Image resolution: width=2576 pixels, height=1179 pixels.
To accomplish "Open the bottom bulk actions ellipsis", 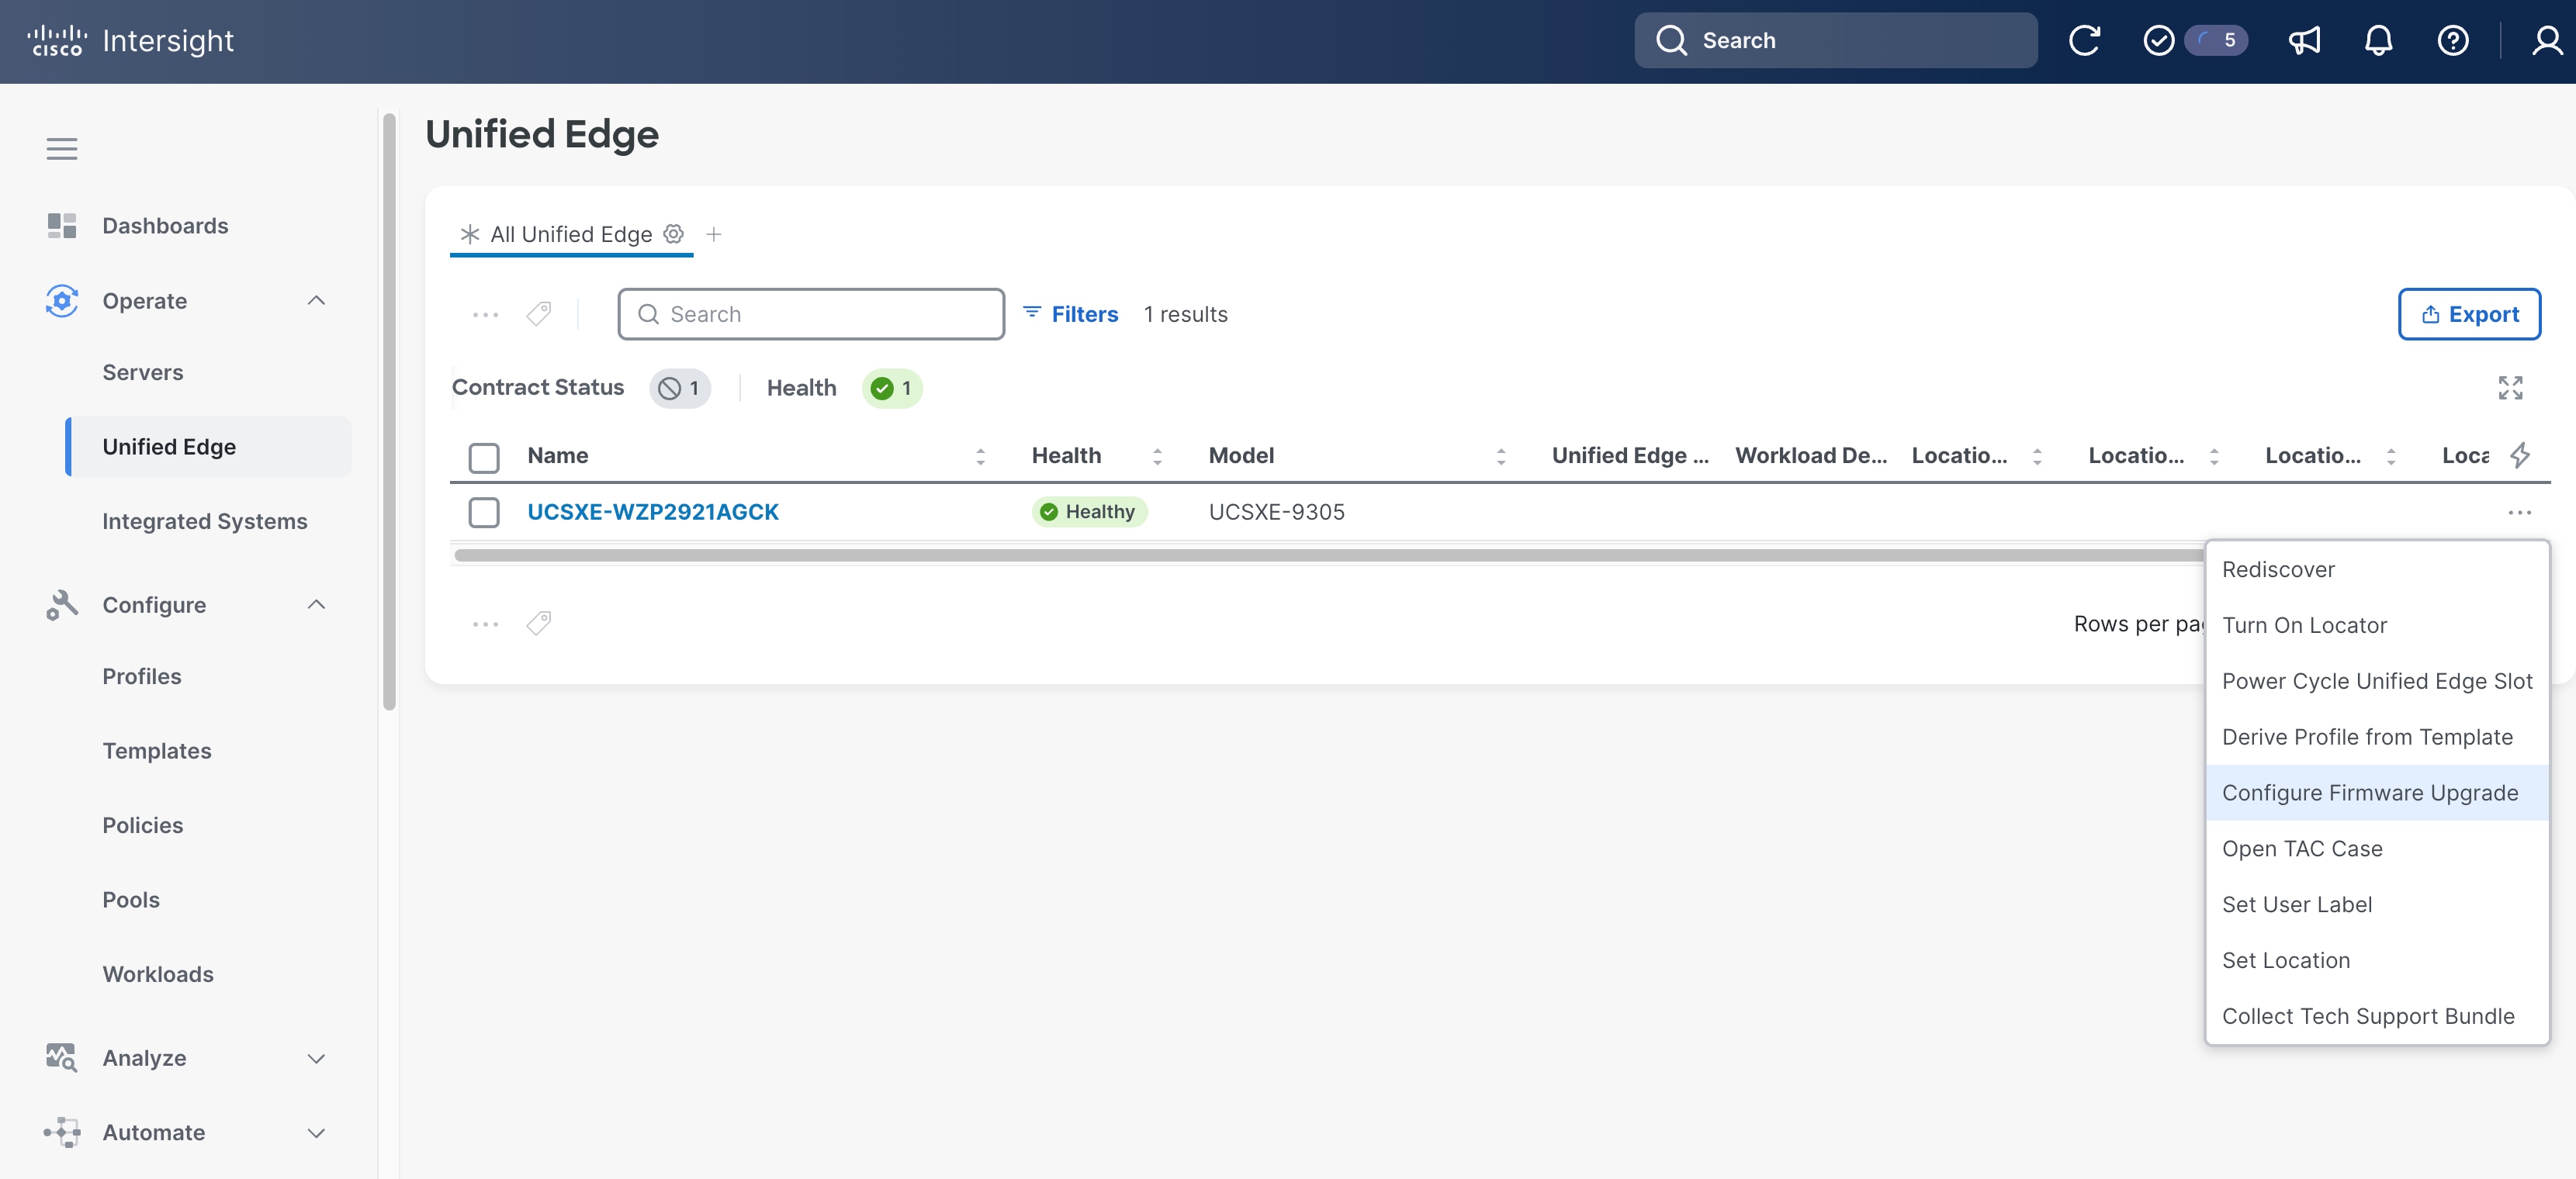I will [x=486, y=625].
